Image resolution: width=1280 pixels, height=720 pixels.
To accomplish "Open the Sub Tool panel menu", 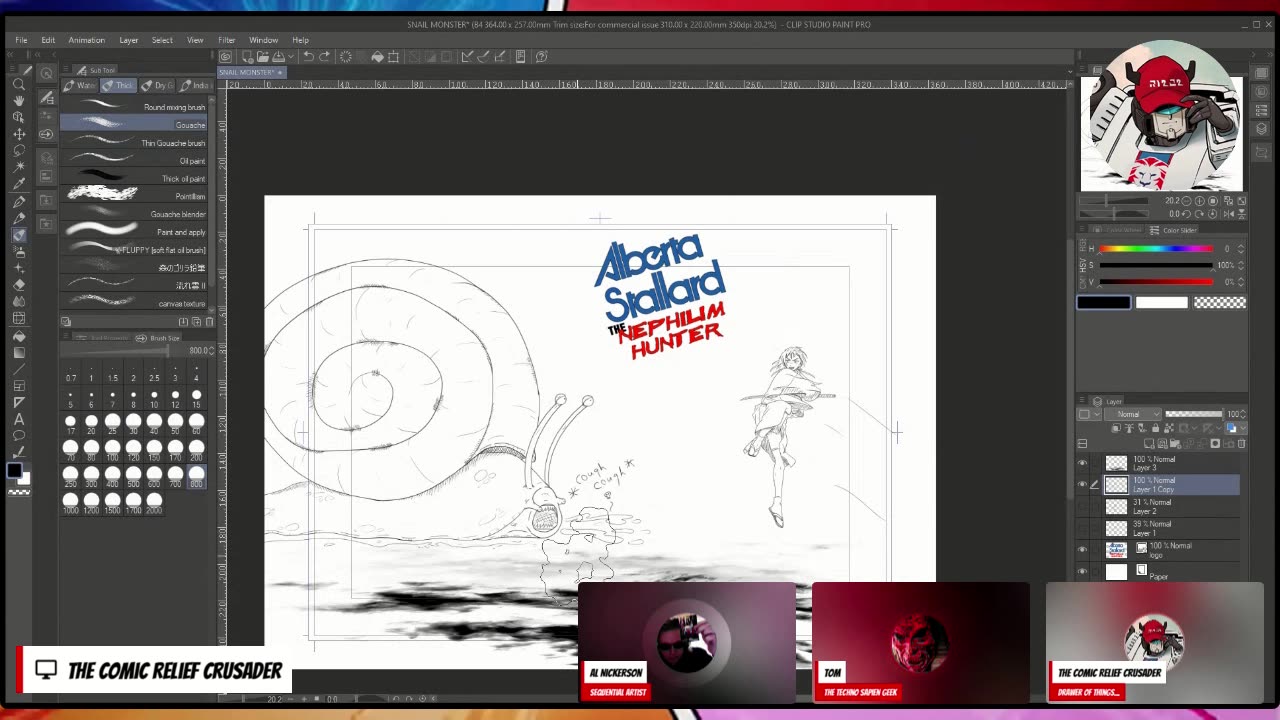I will (66, 70).
